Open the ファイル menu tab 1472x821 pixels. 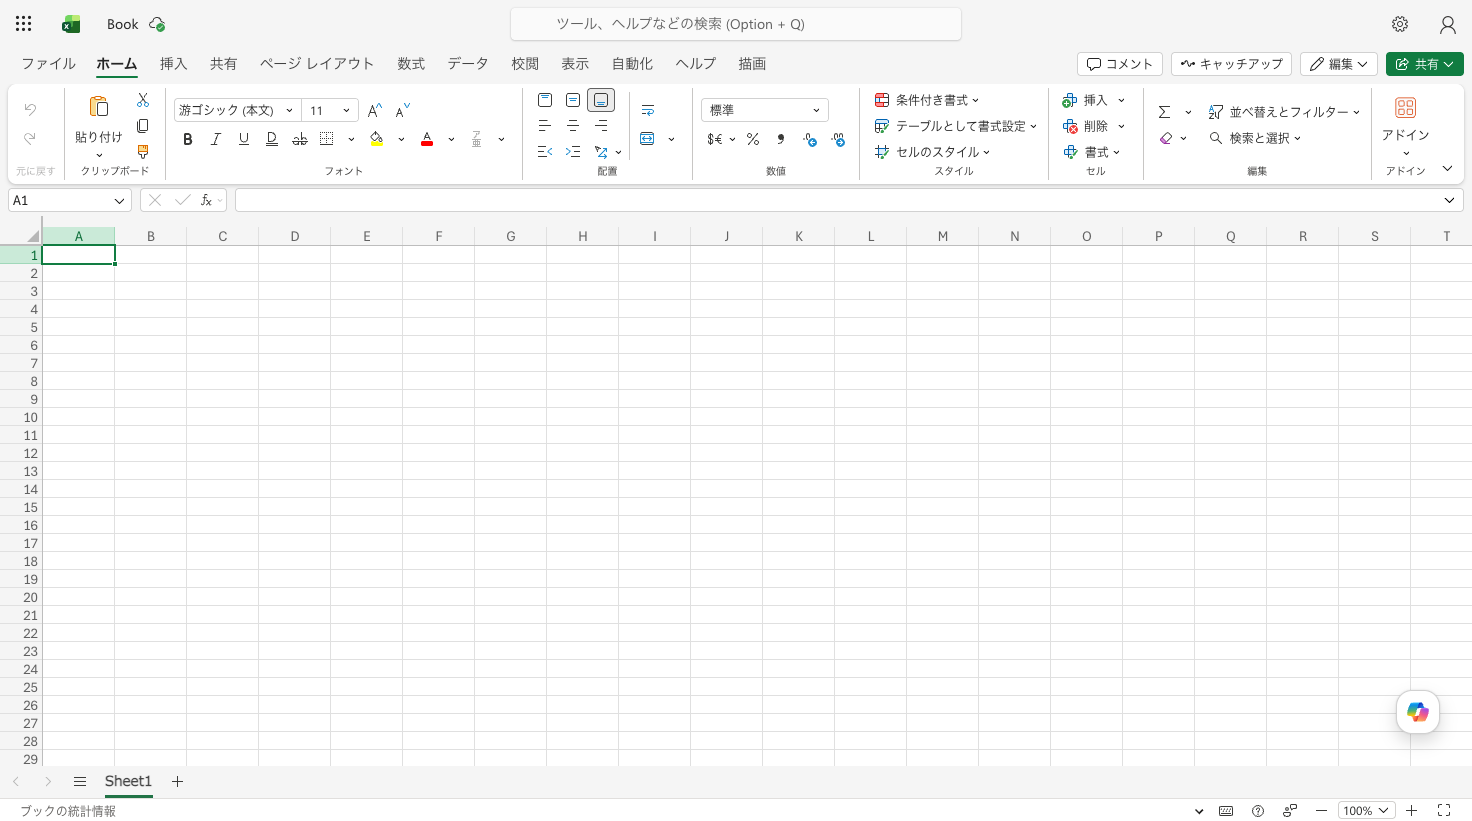click(x=48, y=63)
